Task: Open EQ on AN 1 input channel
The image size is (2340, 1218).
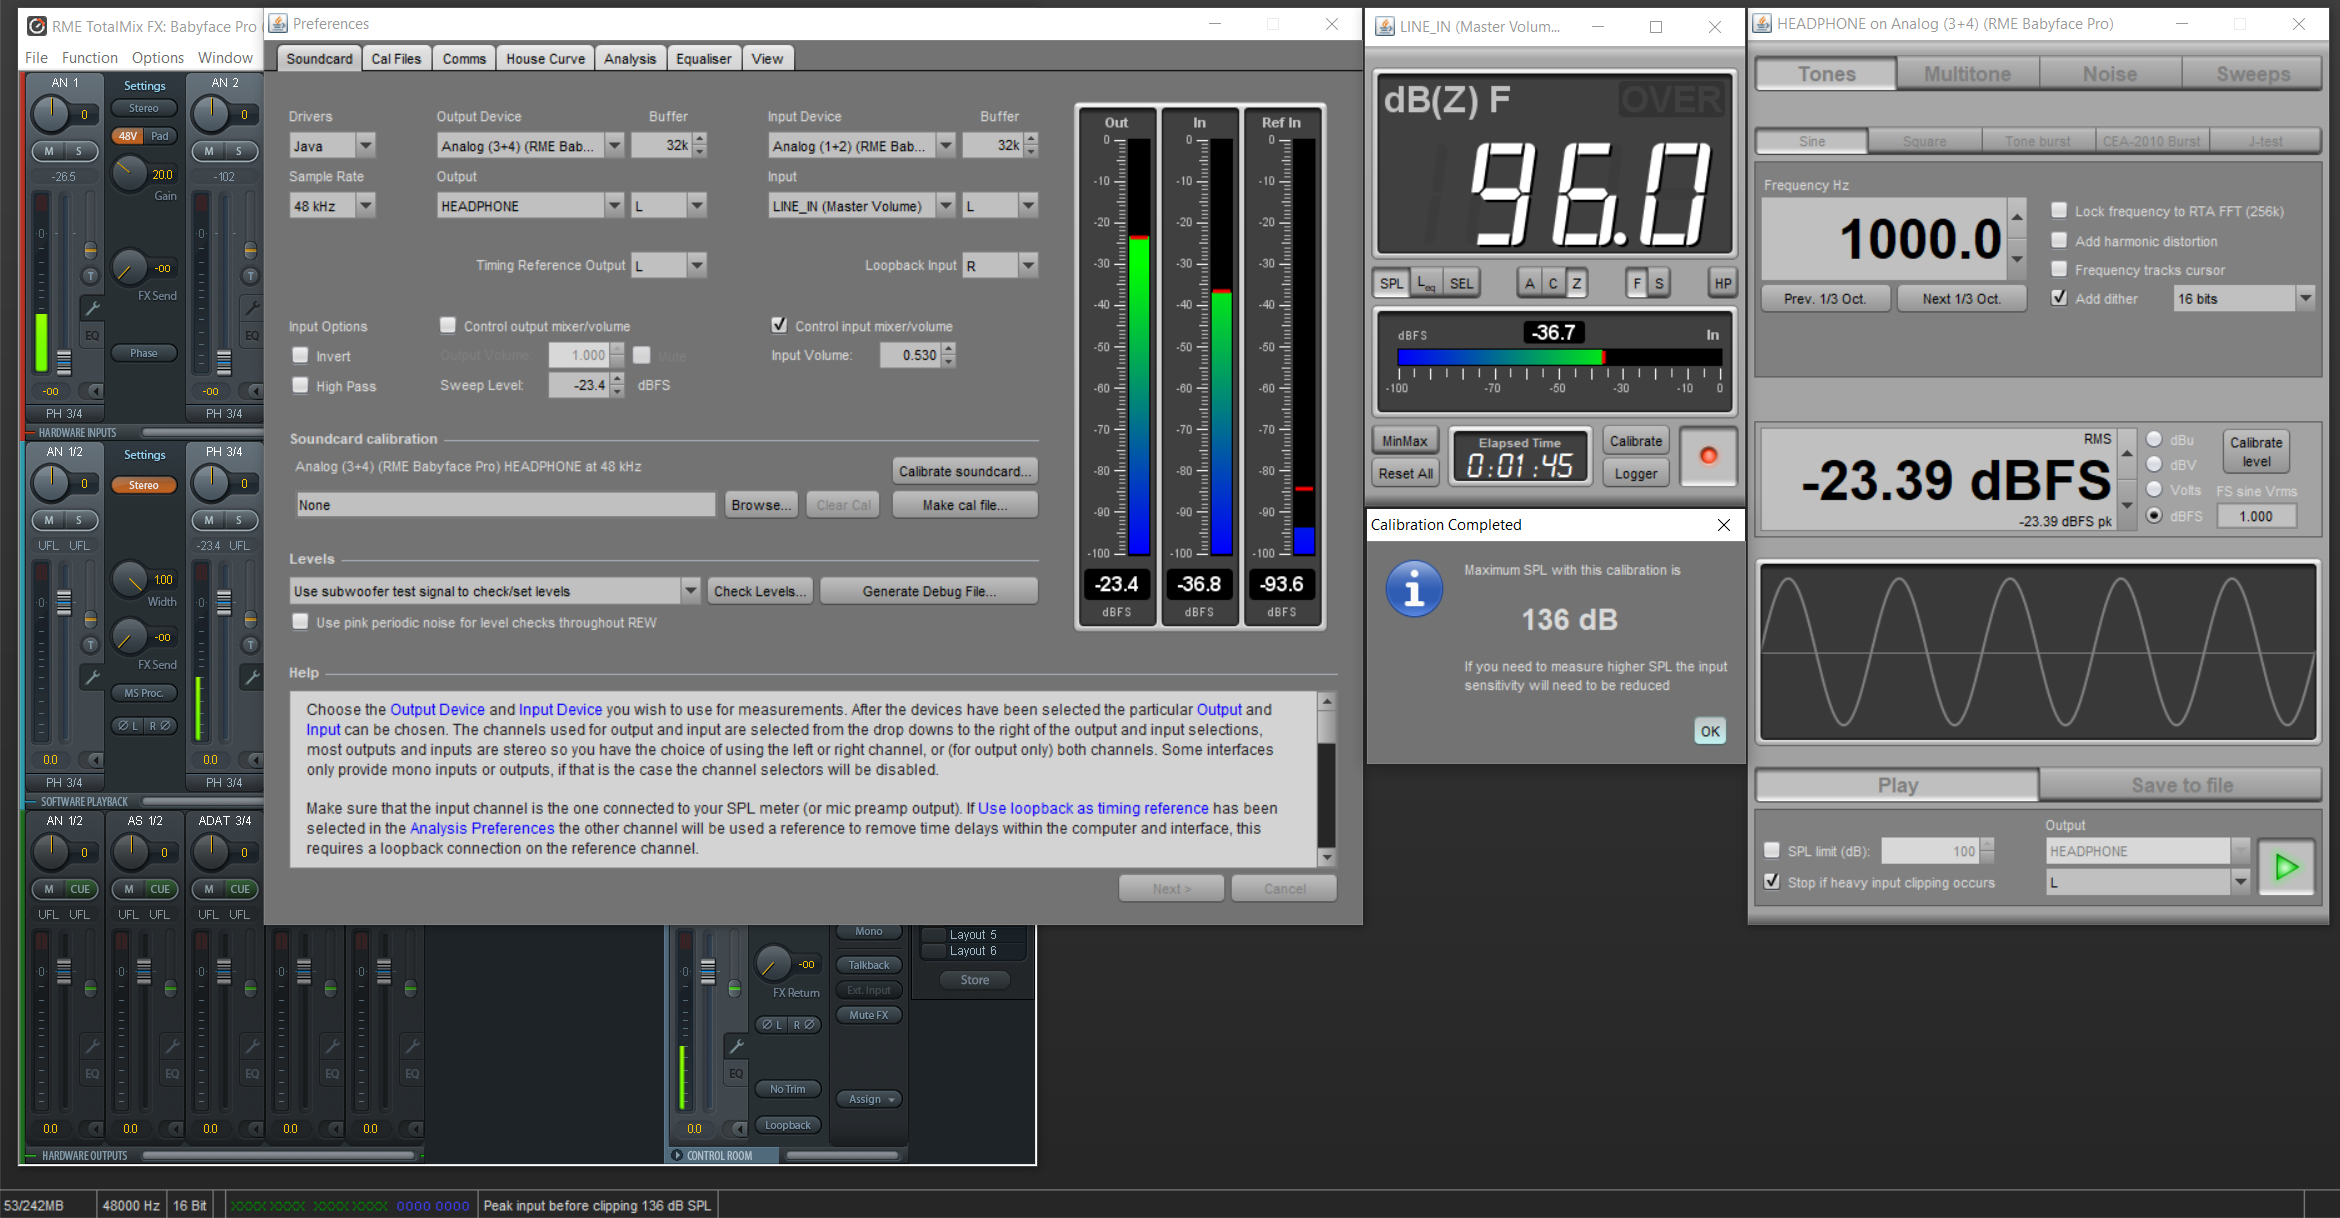Action: tap(91, 335)
